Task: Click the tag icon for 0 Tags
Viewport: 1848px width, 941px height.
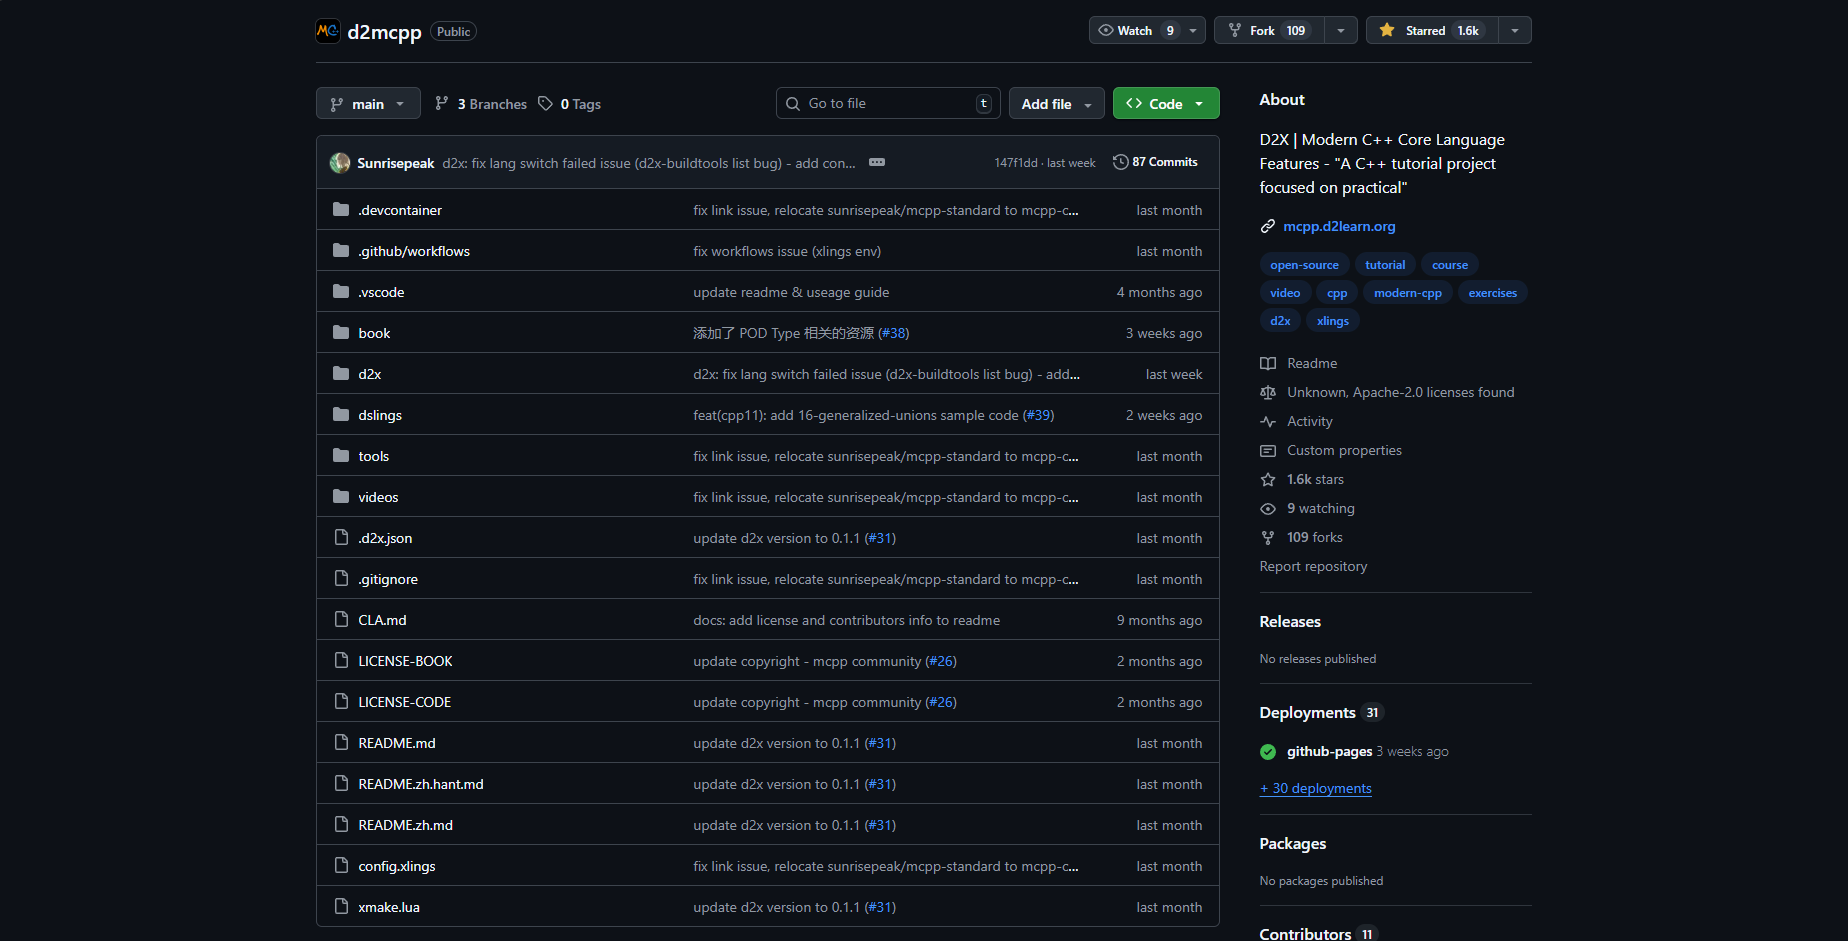Action: (x=545, y=104)
